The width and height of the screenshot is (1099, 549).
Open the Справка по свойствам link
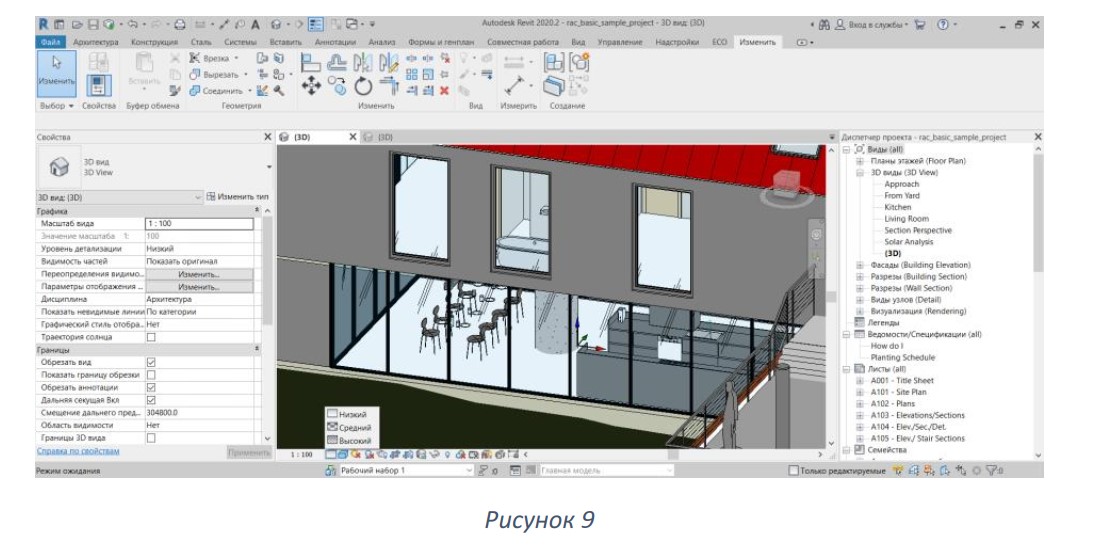[78, 452]
